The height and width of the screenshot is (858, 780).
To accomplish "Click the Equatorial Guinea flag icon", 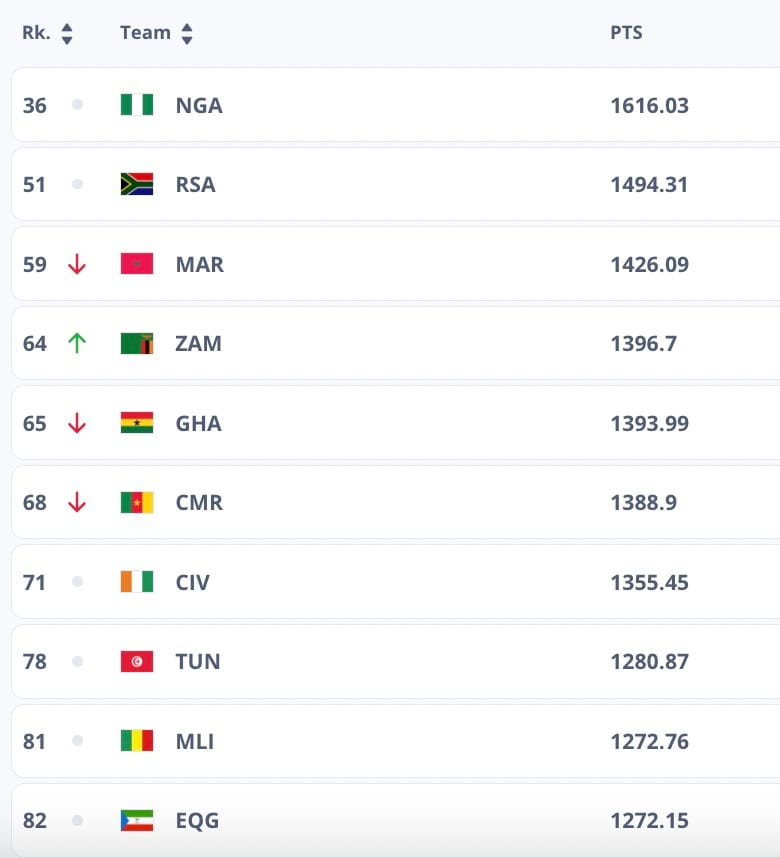I will (x=137, y=820).
